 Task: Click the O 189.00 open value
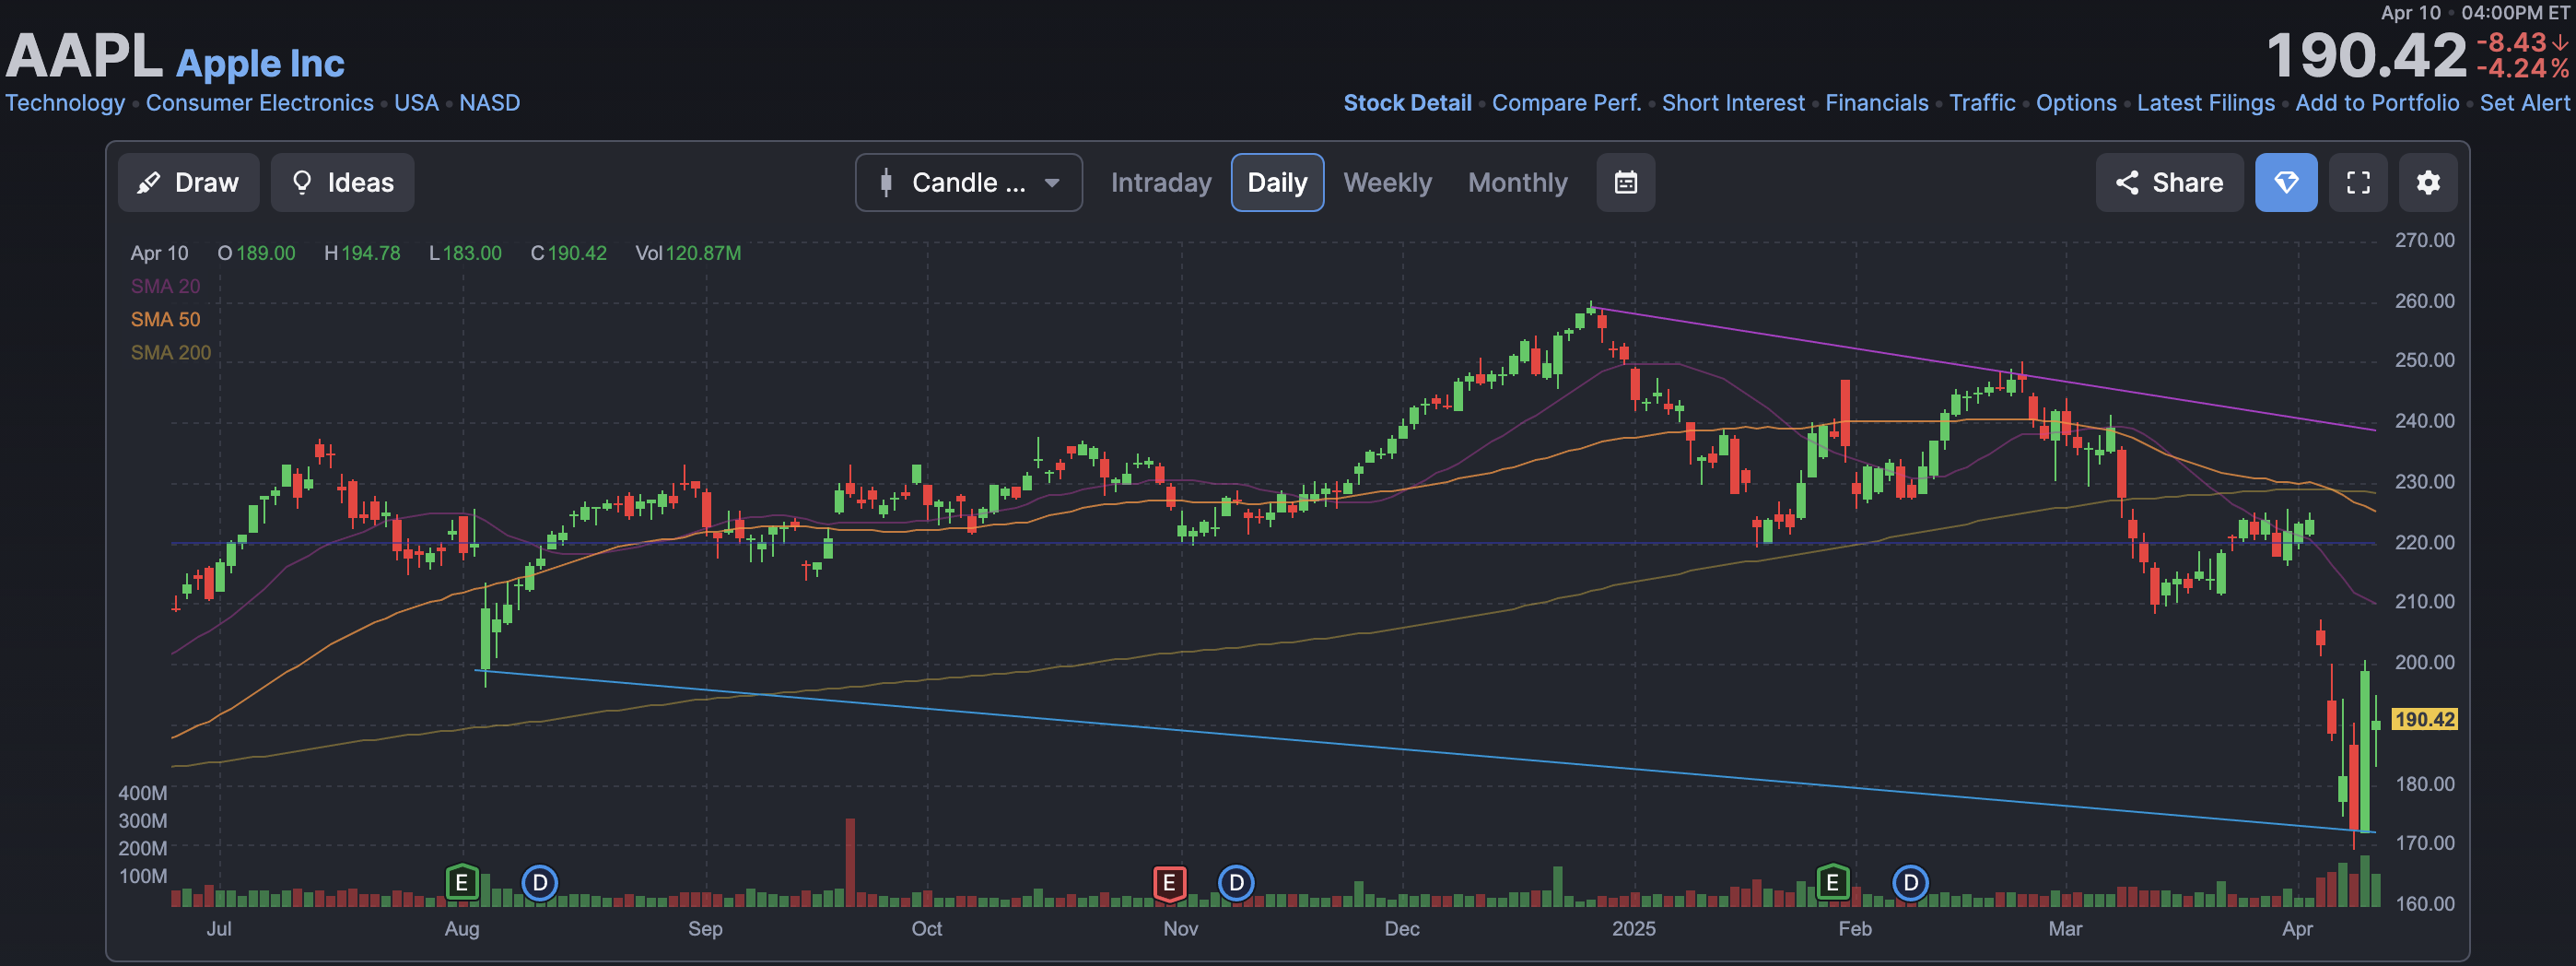pos(256,253)
